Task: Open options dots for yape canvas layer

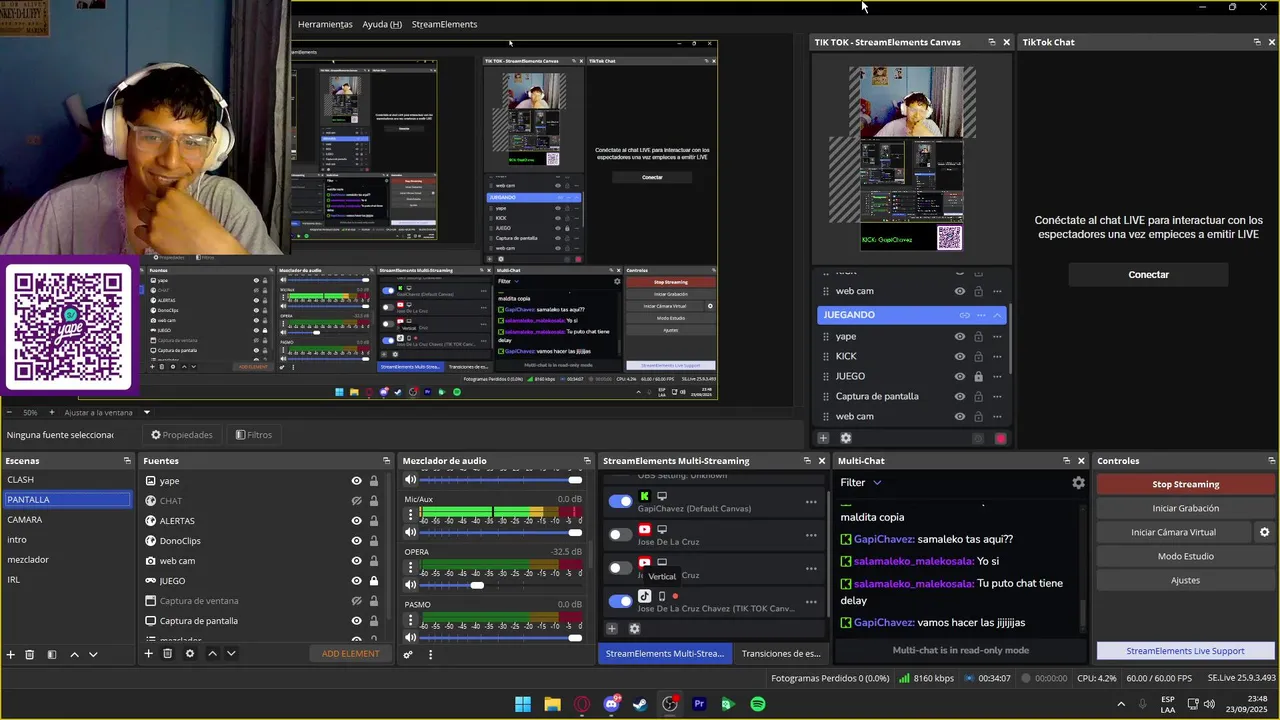Action: pyautogui.click(x=997, y=336)
